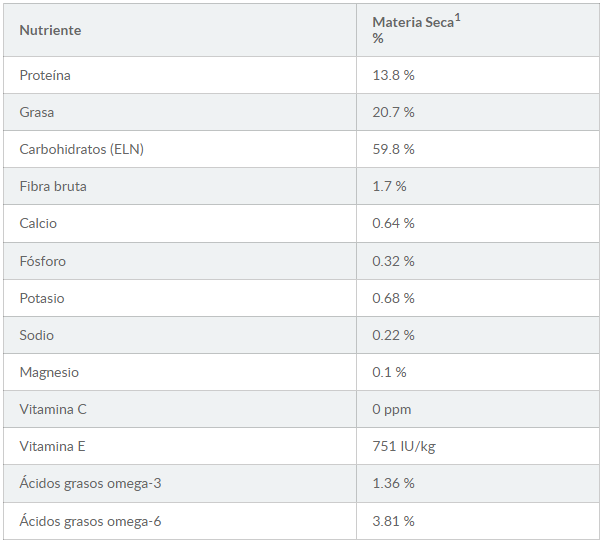Image resolution: width=603 pixels, height=543 pixels.
Task: Click the superscript 1 footnote marker
Action: [x=458, y=18]
